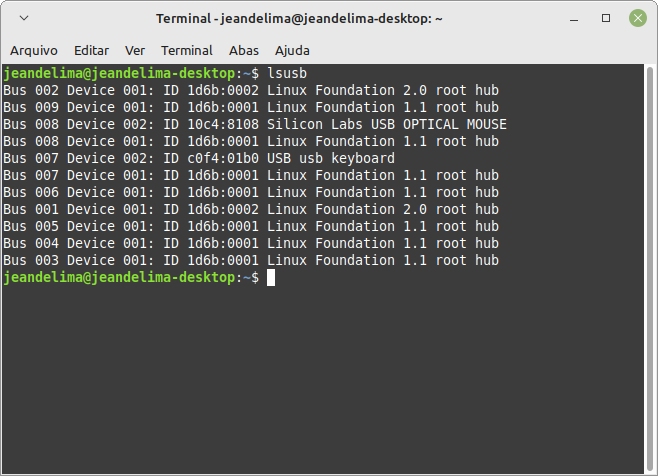Open the Ver menu
This screenshot has width=658, height=476.
point(135,50)
